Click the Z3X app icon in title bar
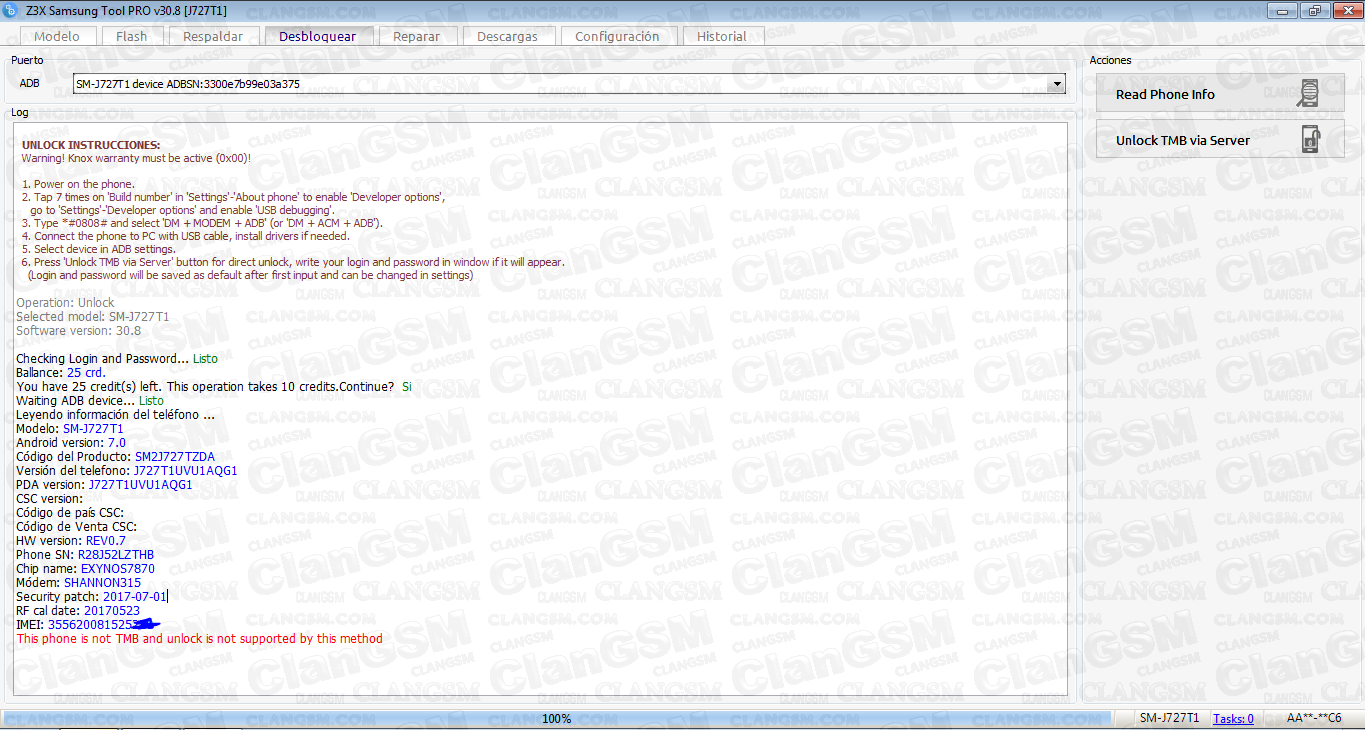This screenshot has height=730, width=1365. 13,10
